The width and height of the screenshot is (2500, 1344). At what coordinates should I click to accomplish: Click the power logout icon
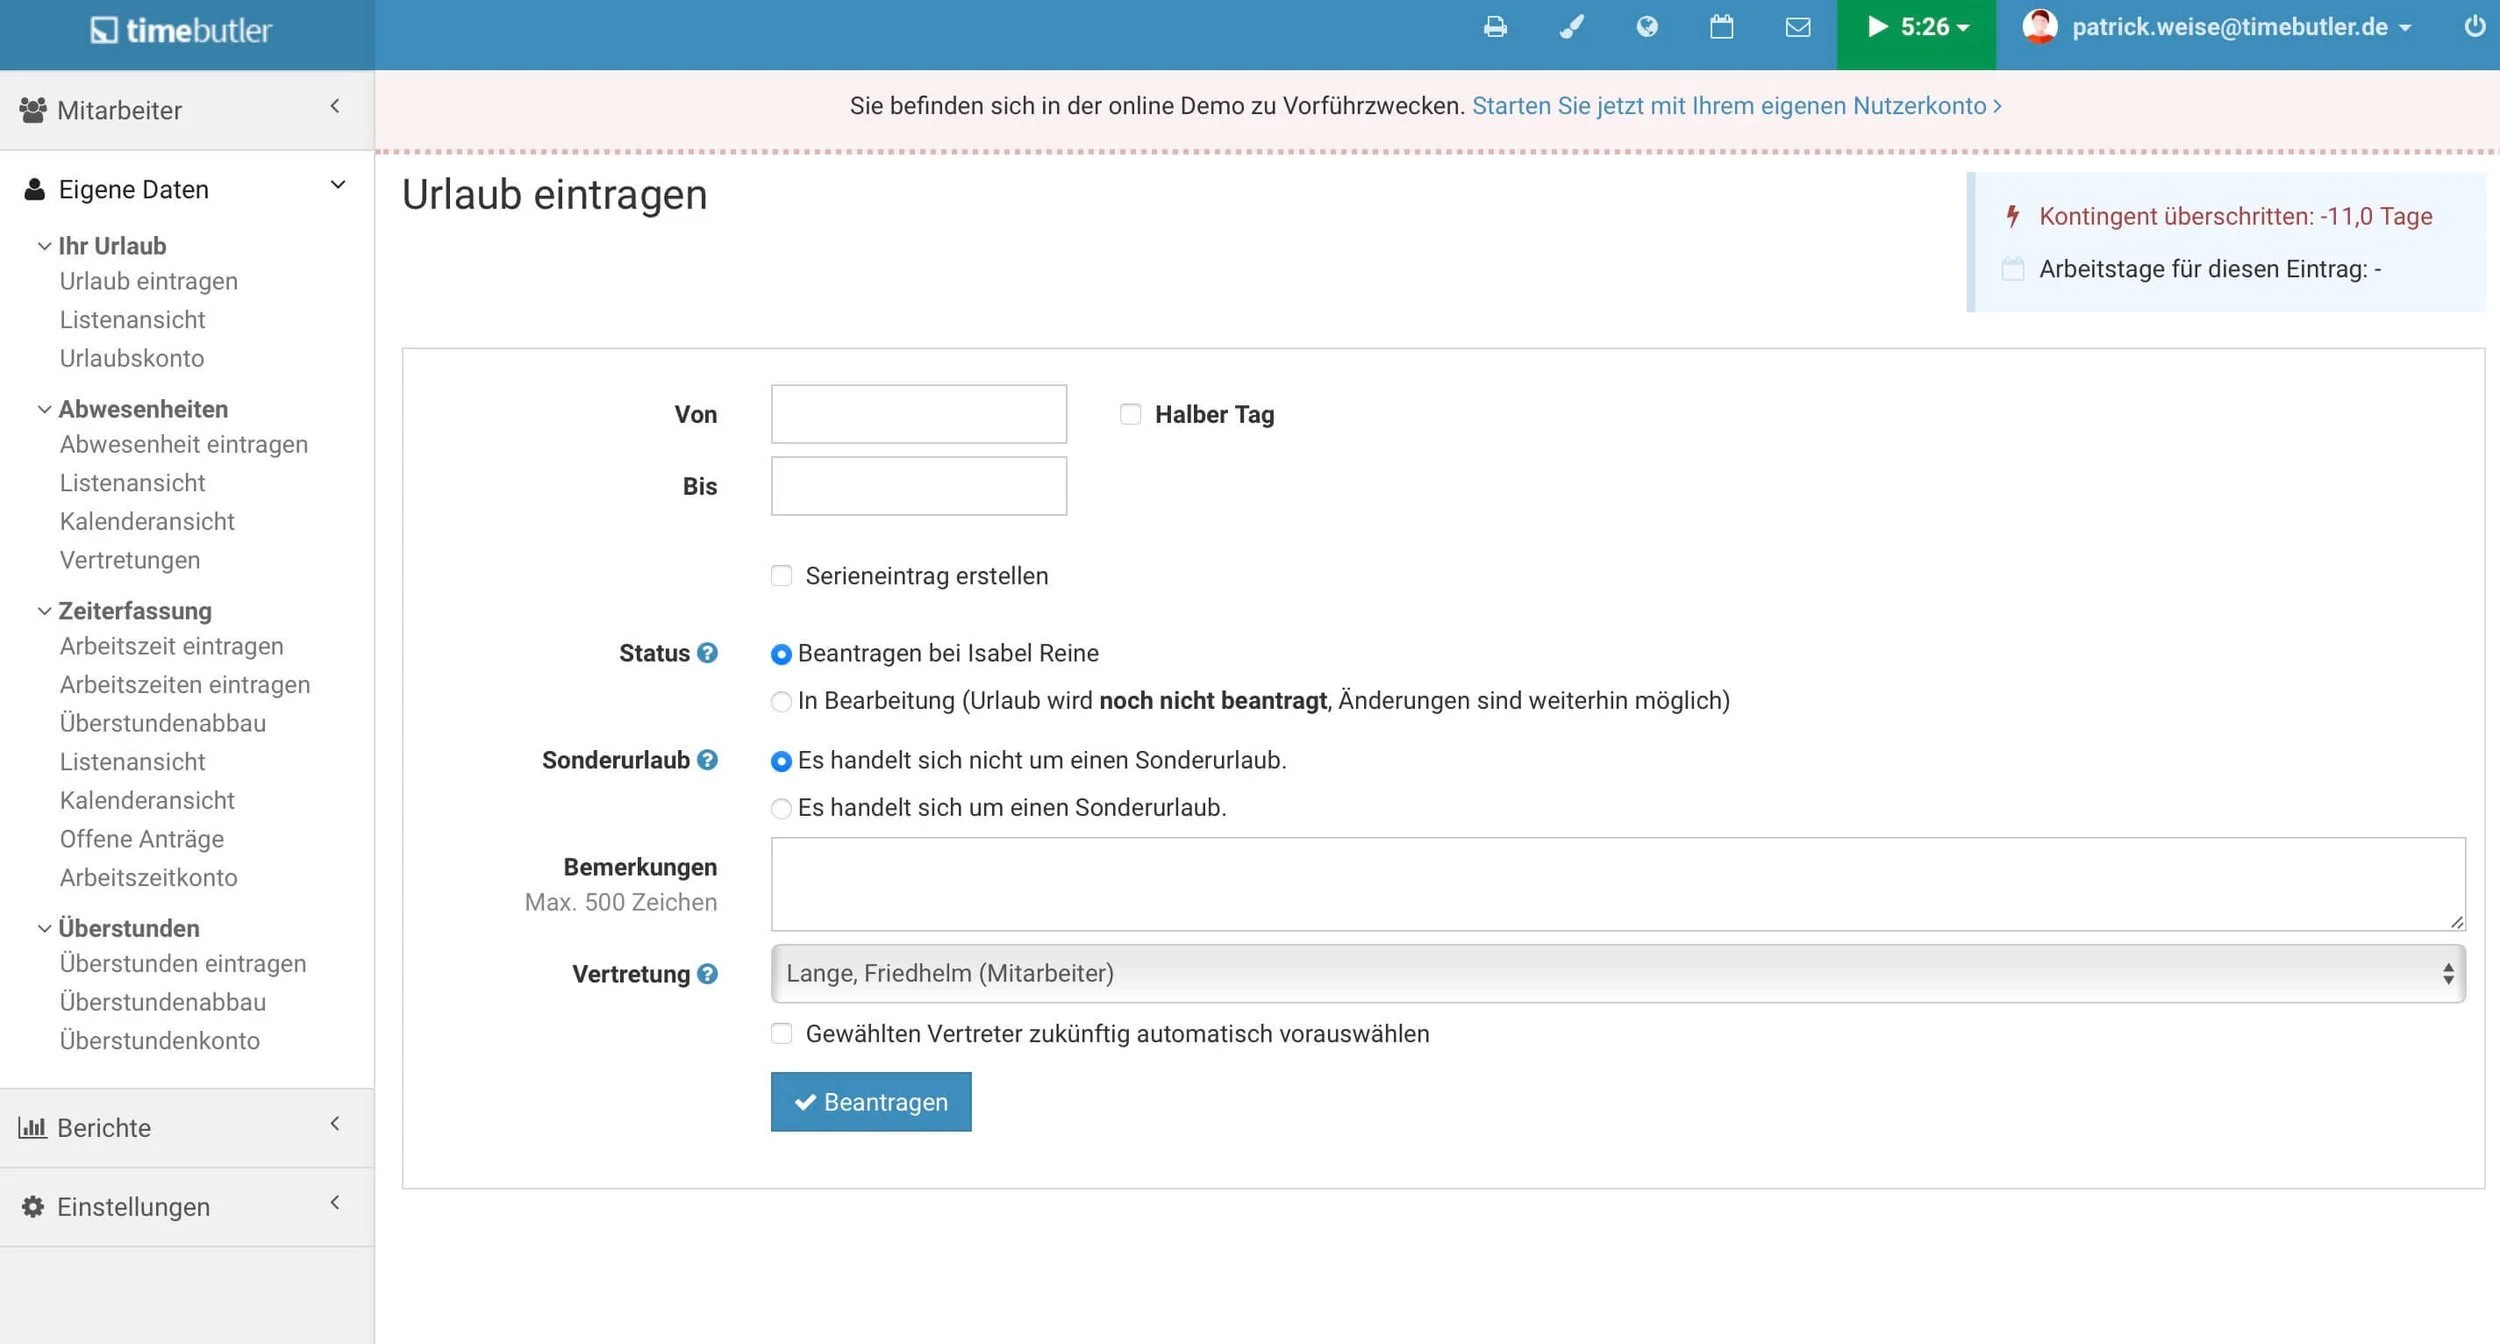2474,27
